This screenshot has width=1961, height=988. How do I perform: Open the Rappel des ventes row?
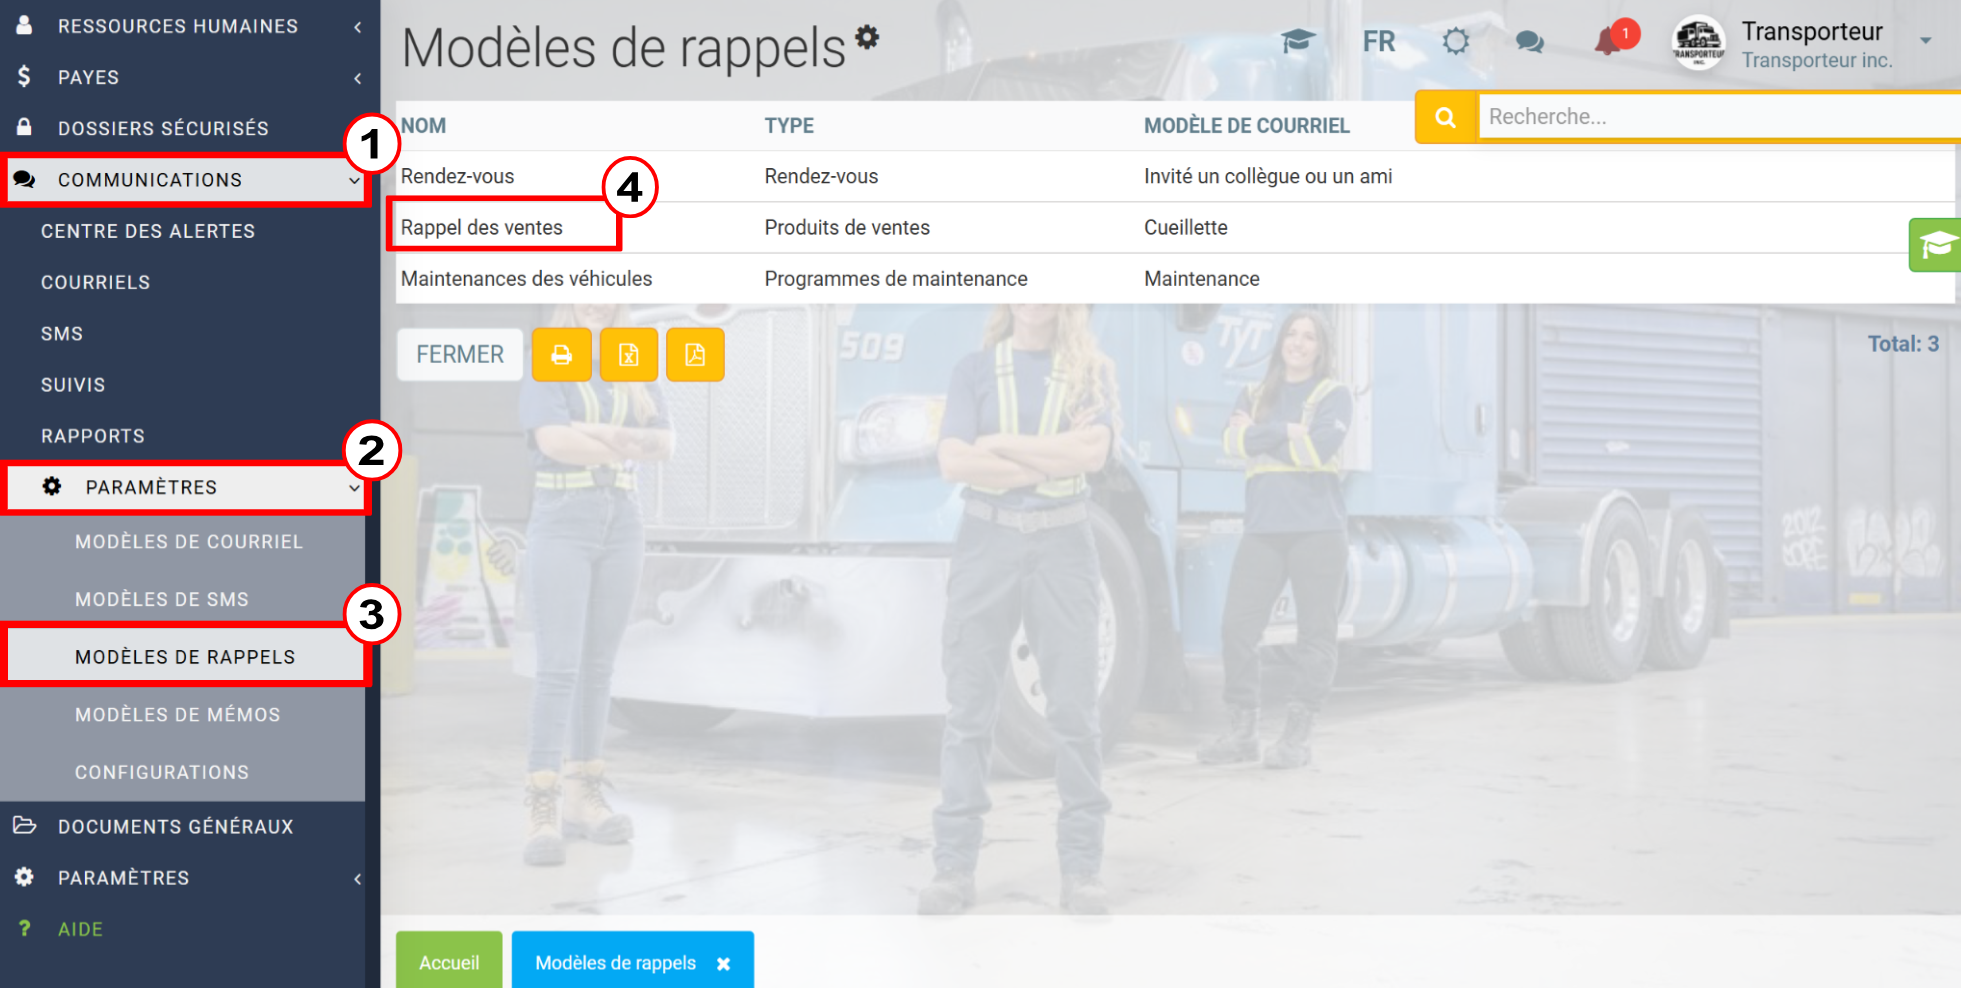point(482,227)
